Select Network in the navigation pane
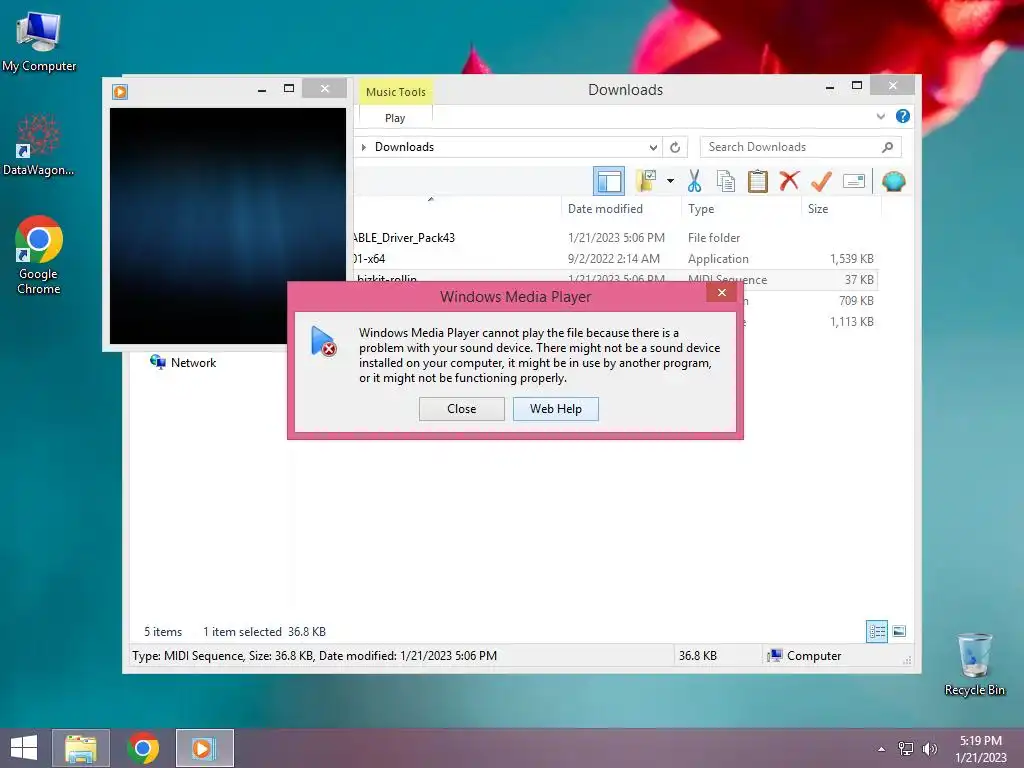This screenshot has width=1024, height=768. pos(184,362)
